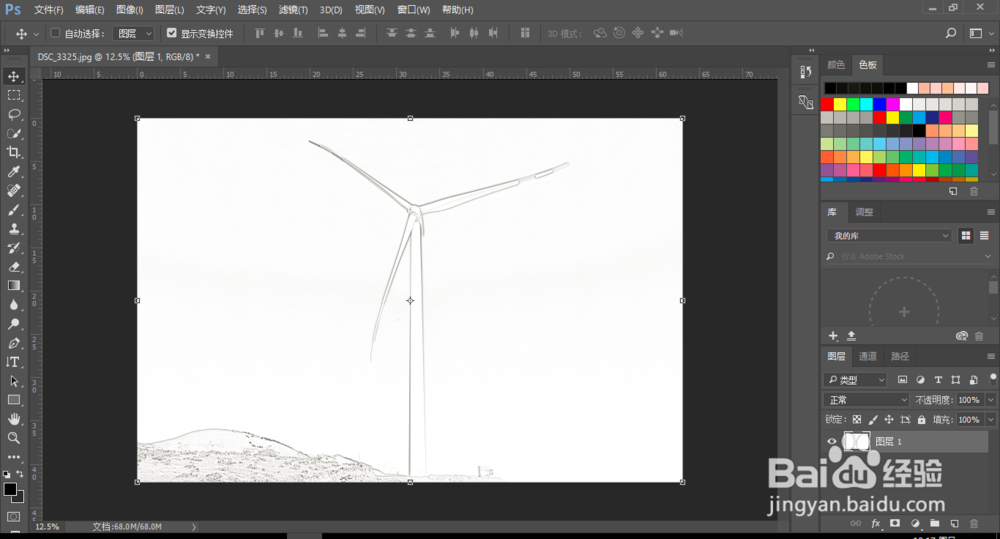Select the Crop tool
The width and height of the screenshot is (1000, 539).
click(13, 152)
